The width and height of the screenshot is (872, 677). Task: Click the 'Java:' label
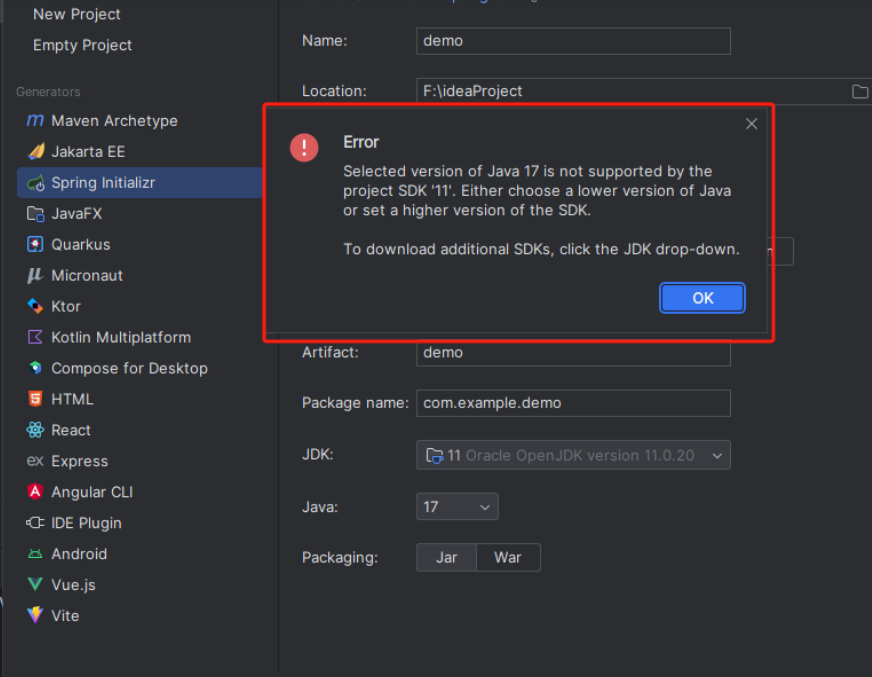coord(320,507)
